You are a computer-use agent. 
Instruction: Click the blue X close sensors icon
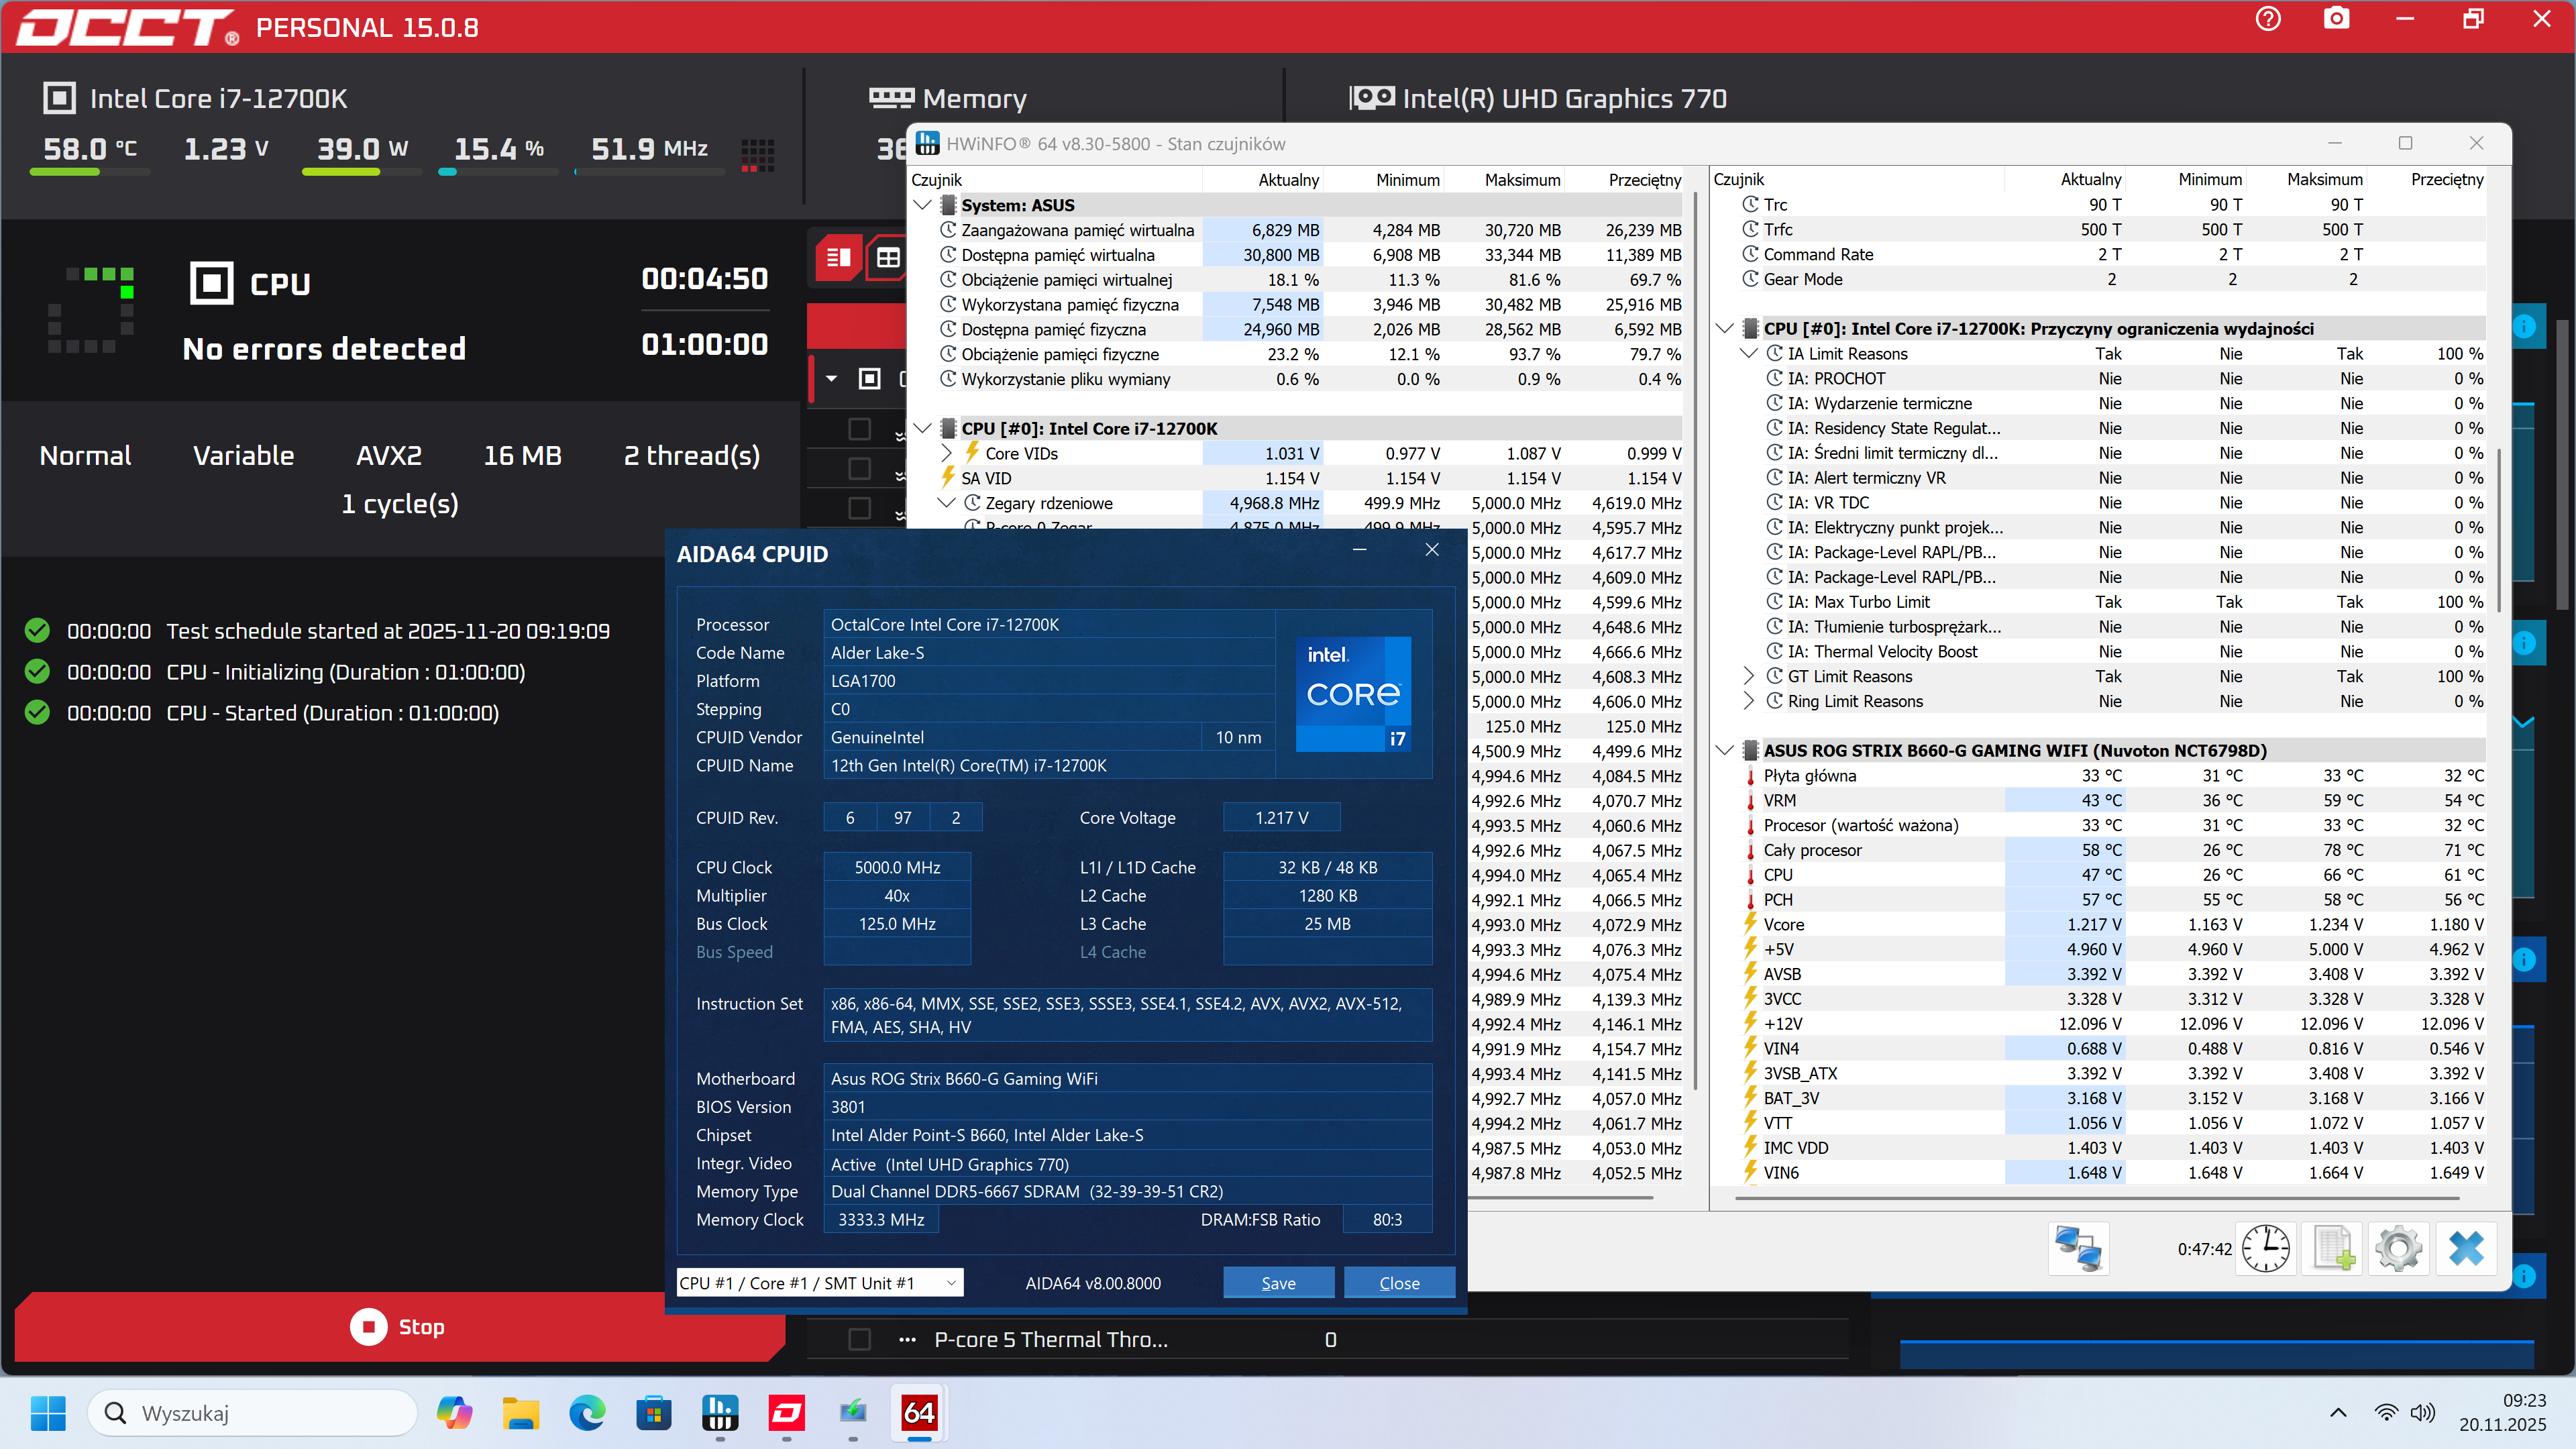click(2466, 1248)
